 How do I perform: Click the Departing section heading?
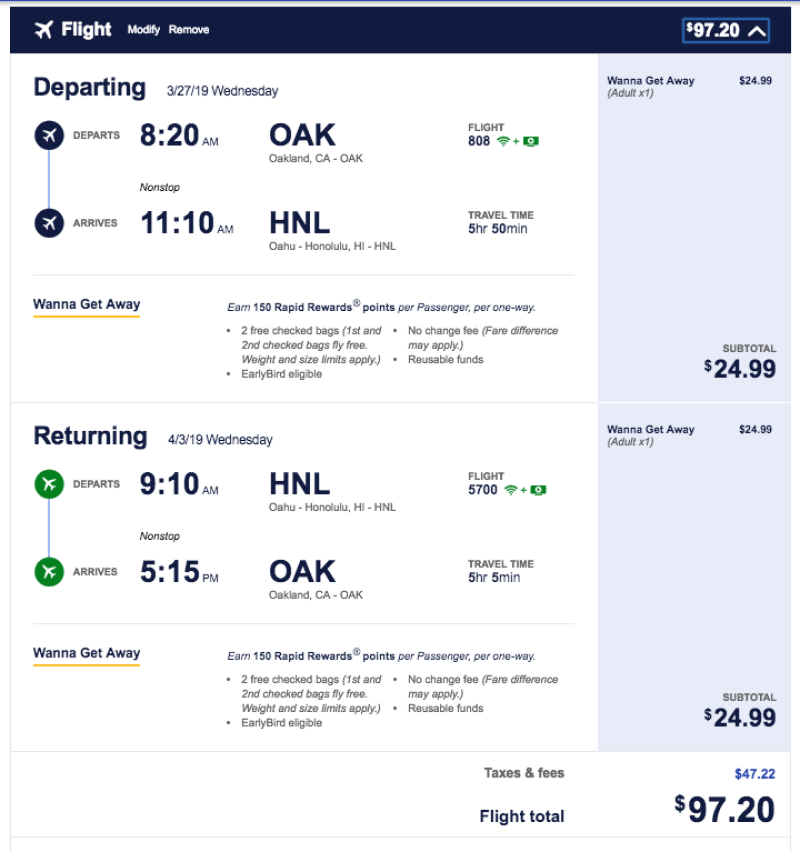(x=90, y=88)
